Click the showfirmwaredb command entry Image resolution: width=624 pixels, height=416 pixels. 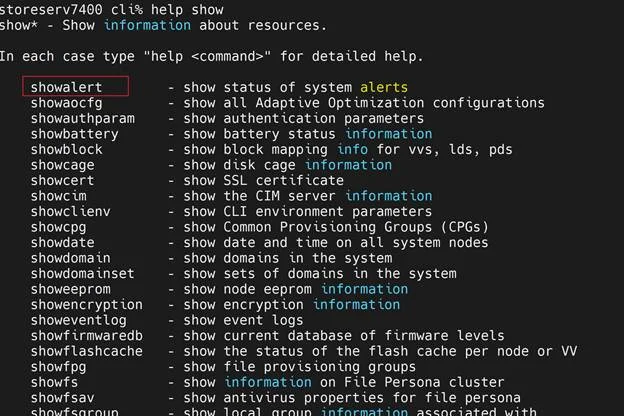[87, 336]
